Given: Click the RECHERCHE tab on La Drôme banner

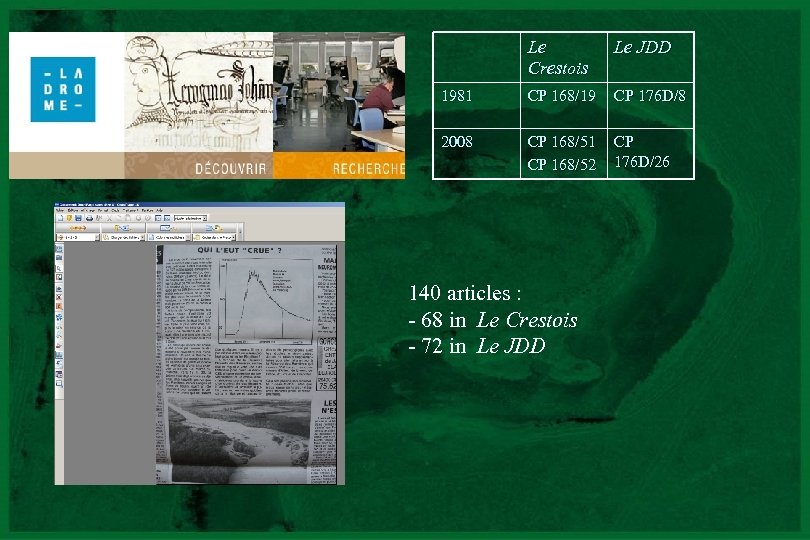Looking at the screenshot, I should 368,168.
